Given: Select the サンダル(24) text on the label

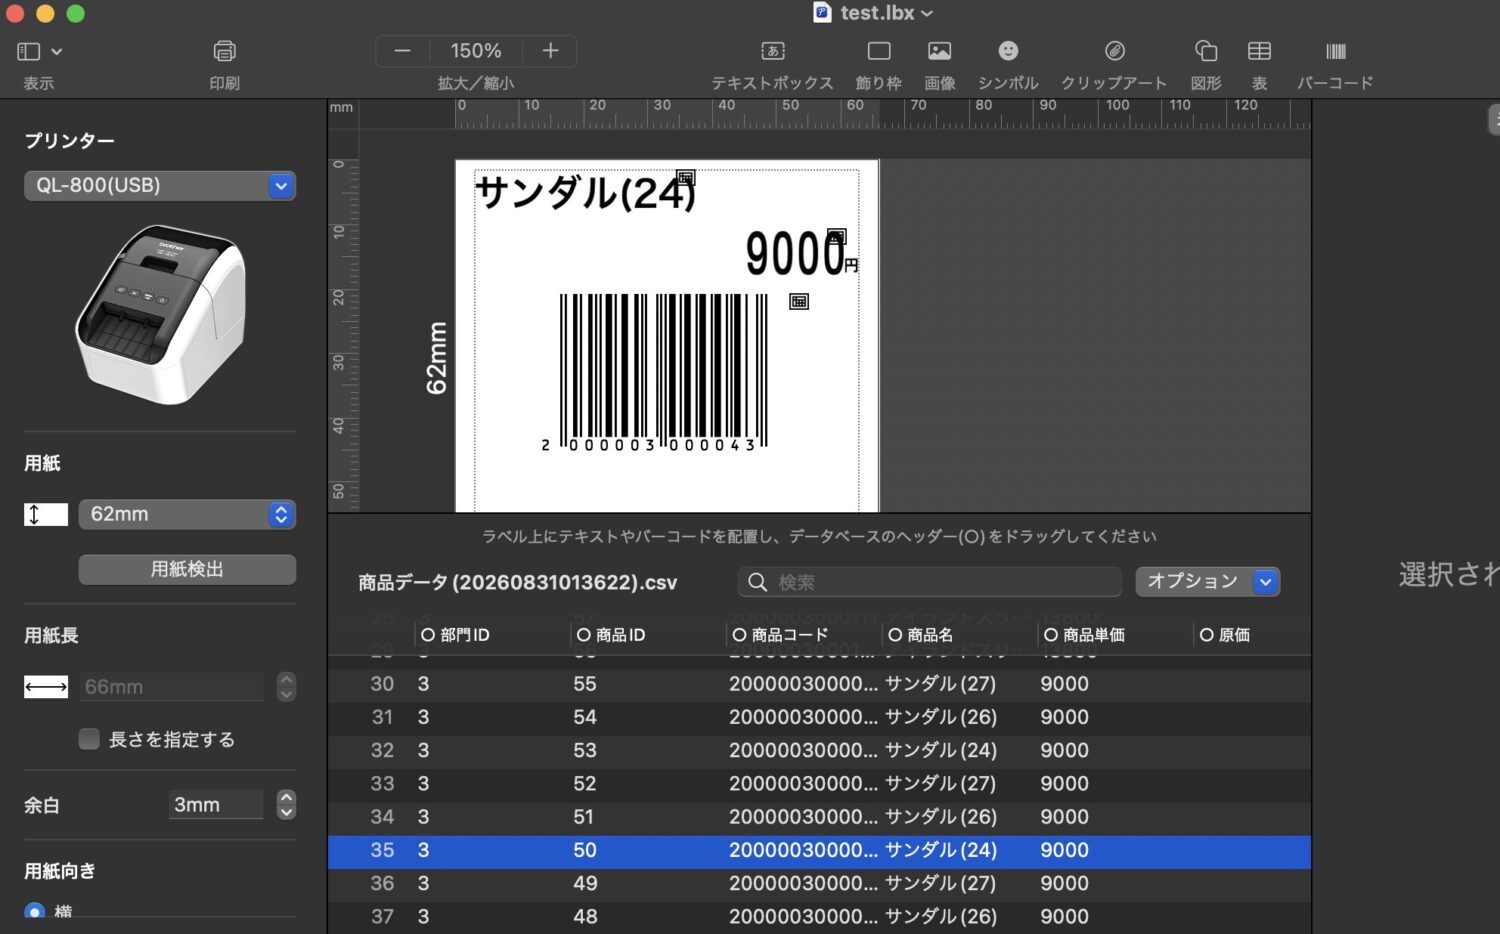Looking at the screenshot, I should (x=585, y=192).
